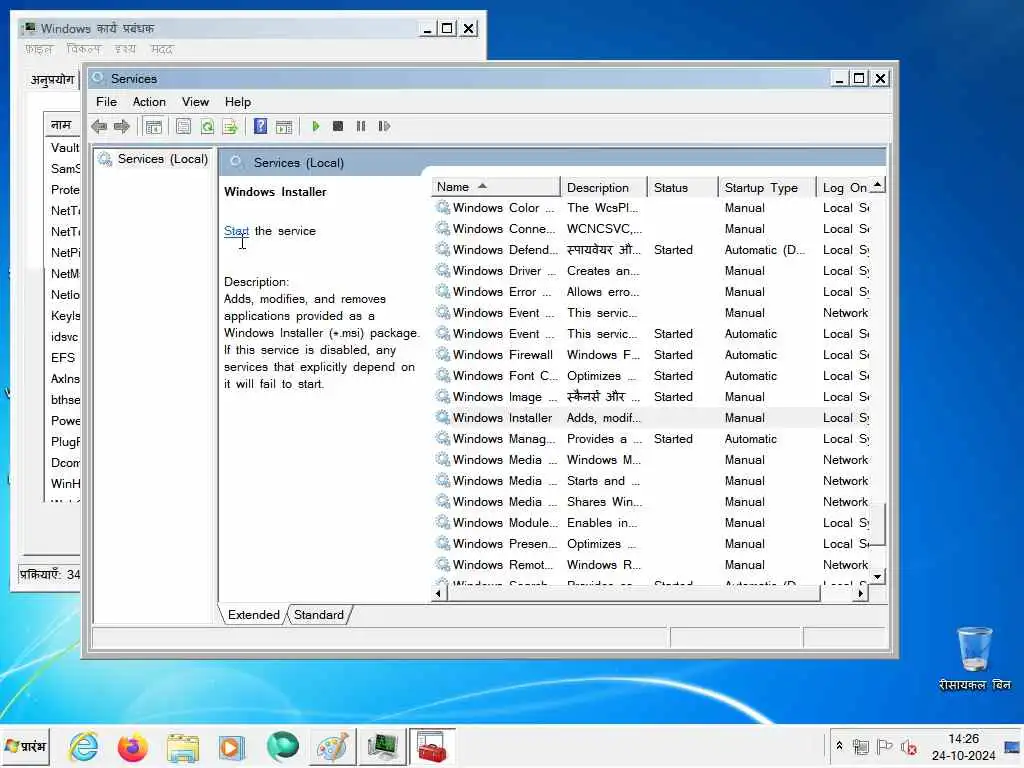
Task: Click the green Start Service play icon
Action: (316, 126)
